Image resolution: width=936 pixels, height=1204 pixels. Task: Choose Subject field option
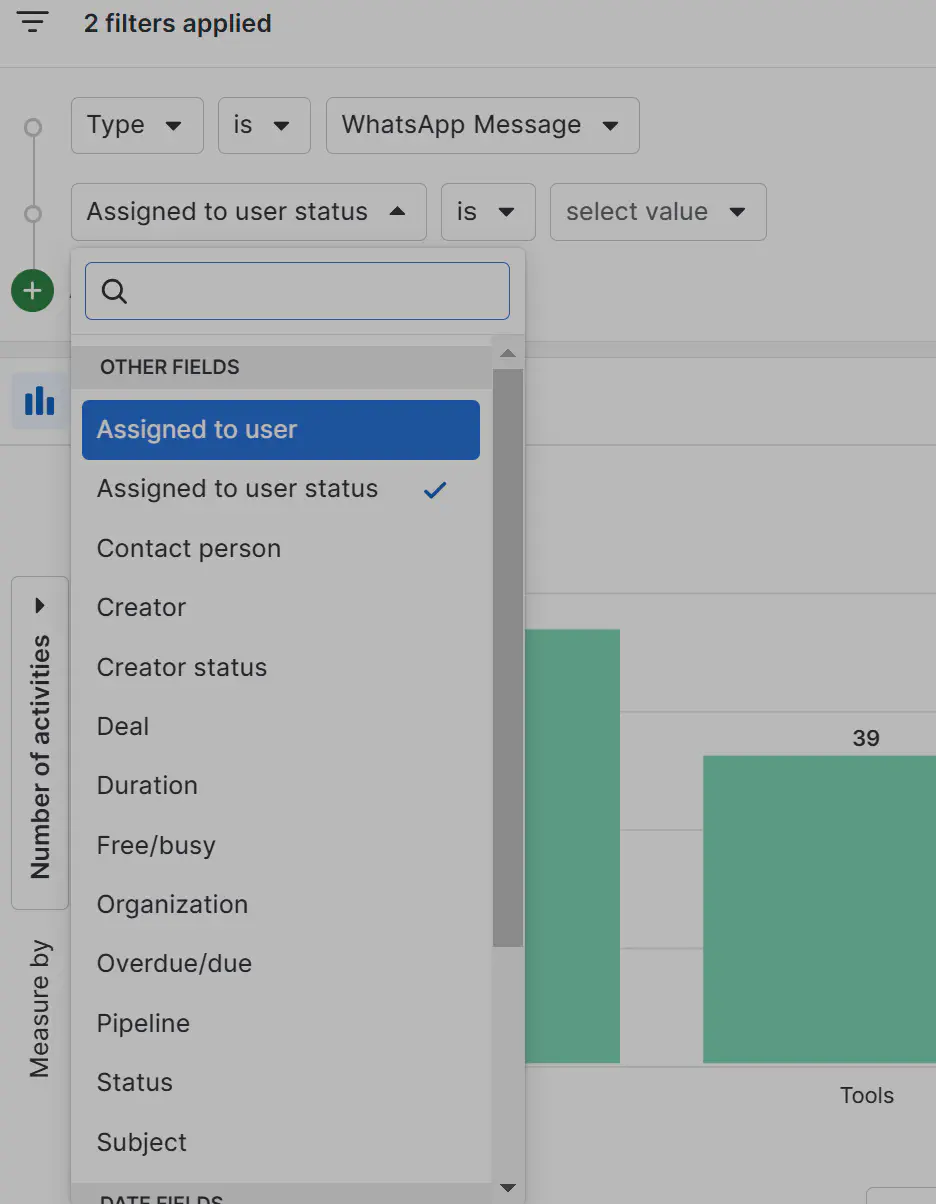tap(281, 1142)
